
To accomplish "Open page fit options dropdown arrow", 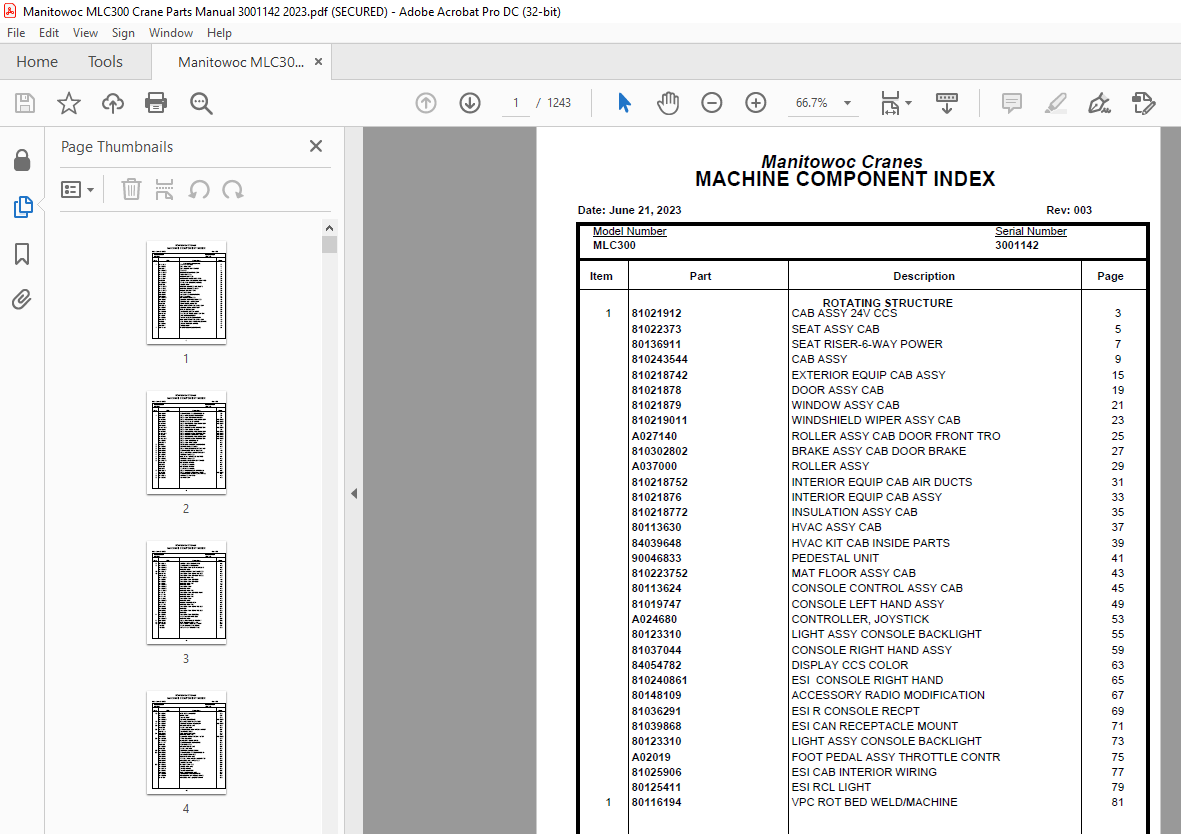I will tap(908, 103).
